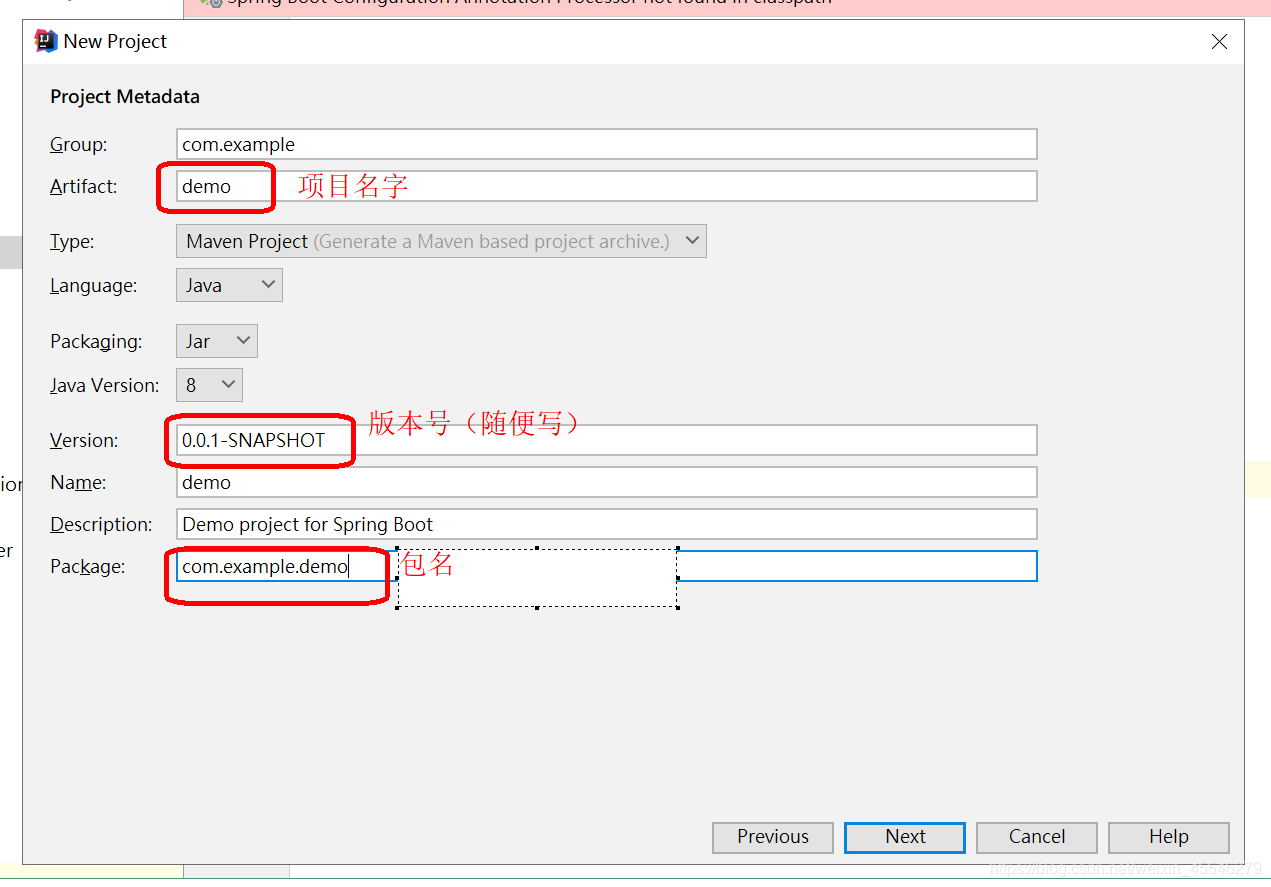Screen dimensions: 1271x887
Task: Select the Name field containing demo
Action: tap(606, 482)
